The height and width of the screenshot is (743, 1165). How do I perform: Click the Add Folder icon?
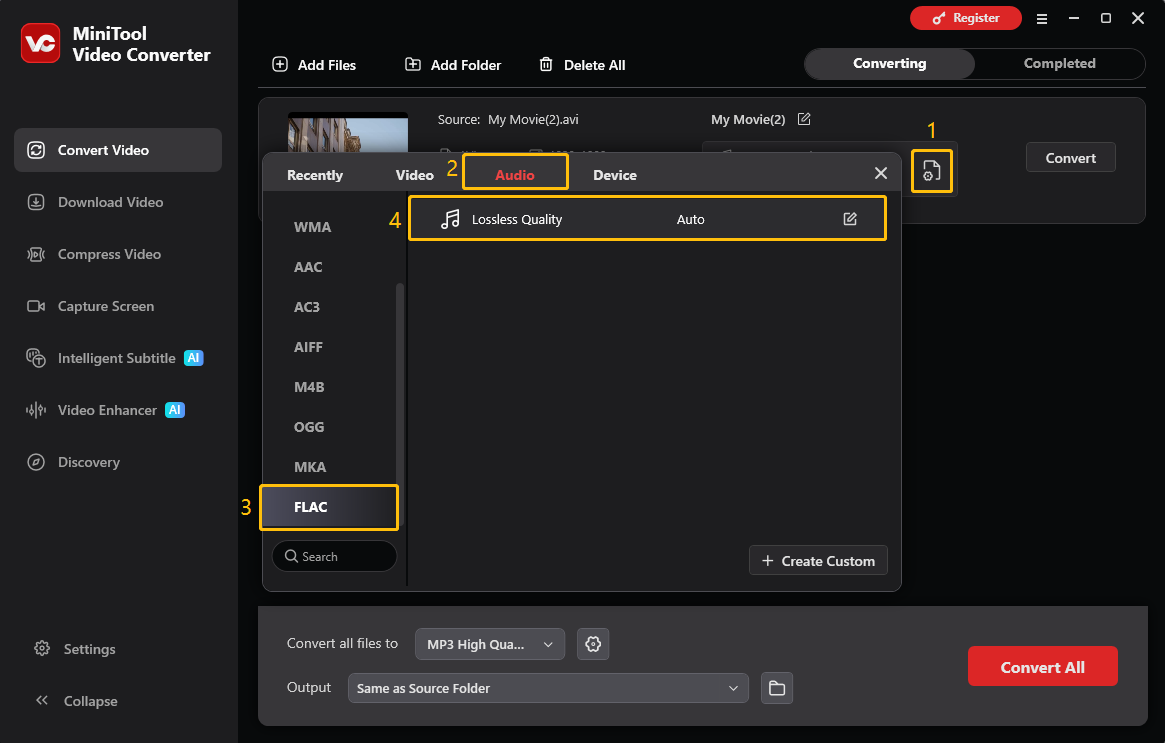click(412, 65)
